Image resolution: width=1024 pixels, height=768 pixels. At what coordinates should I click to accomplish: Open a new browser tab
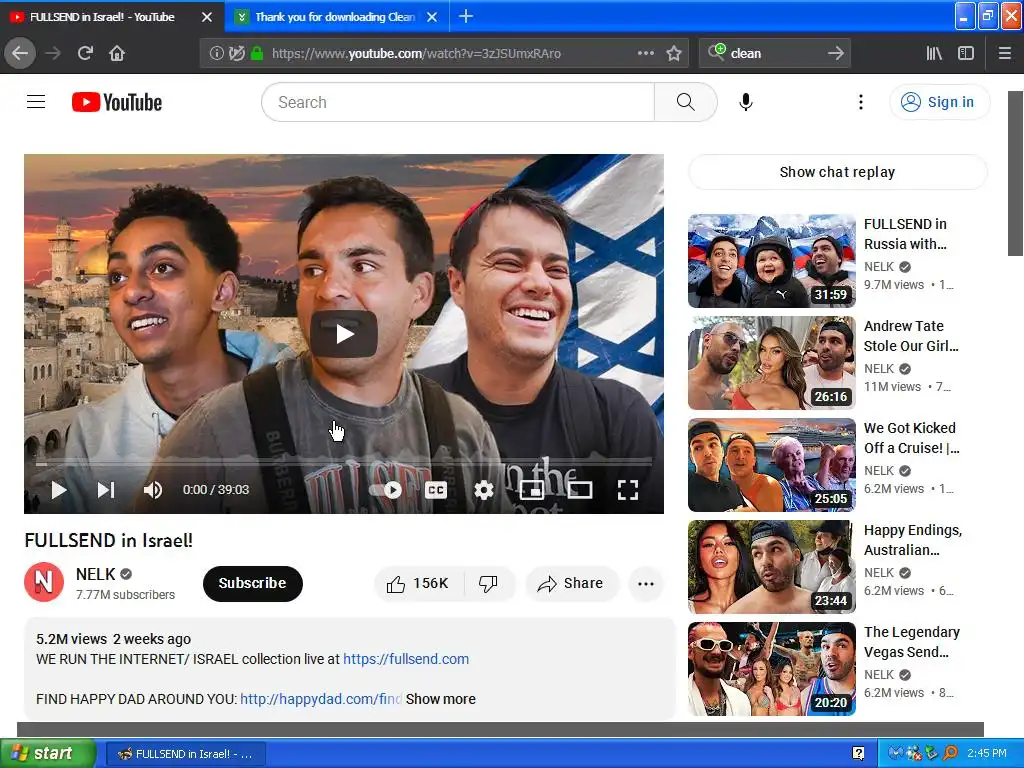tap(466, 16)
